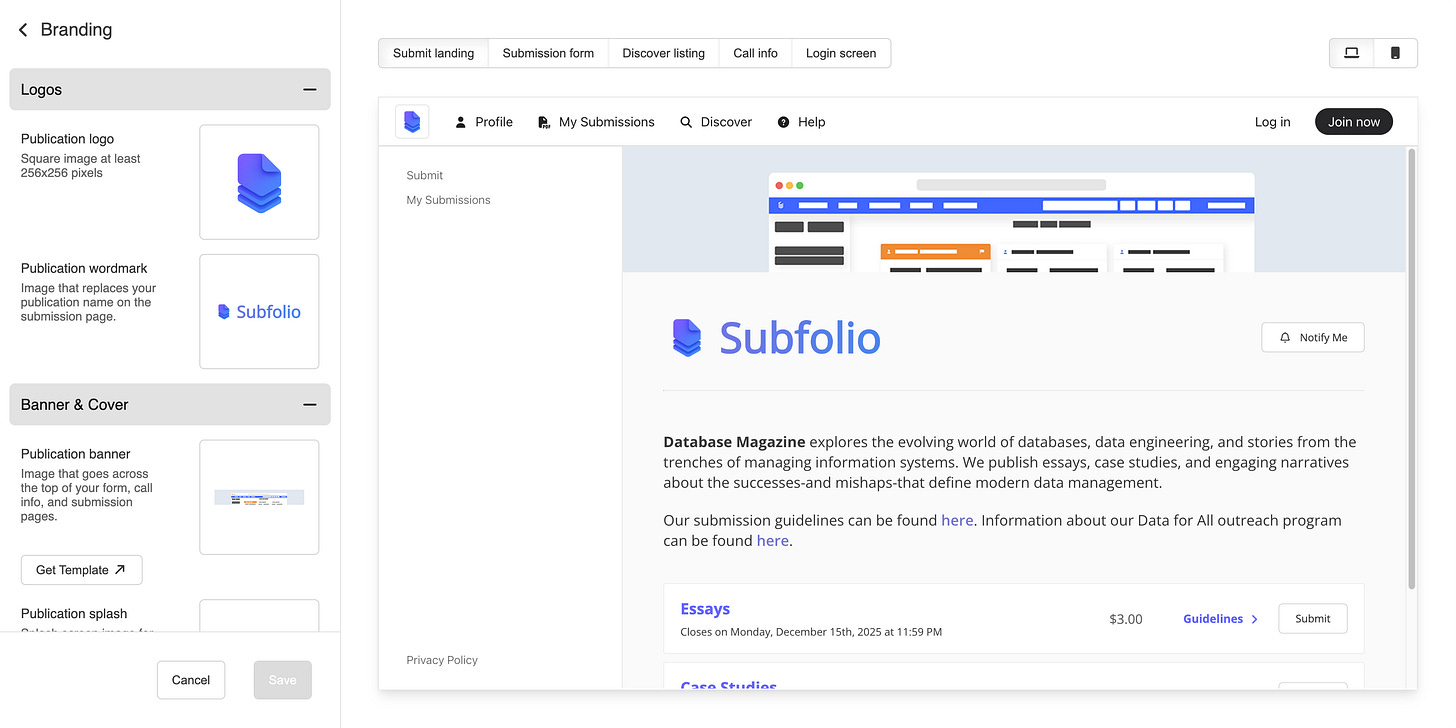Open Profile in the preview navbar
Viewport: 1456px width, 728px height.
point(484,122)
